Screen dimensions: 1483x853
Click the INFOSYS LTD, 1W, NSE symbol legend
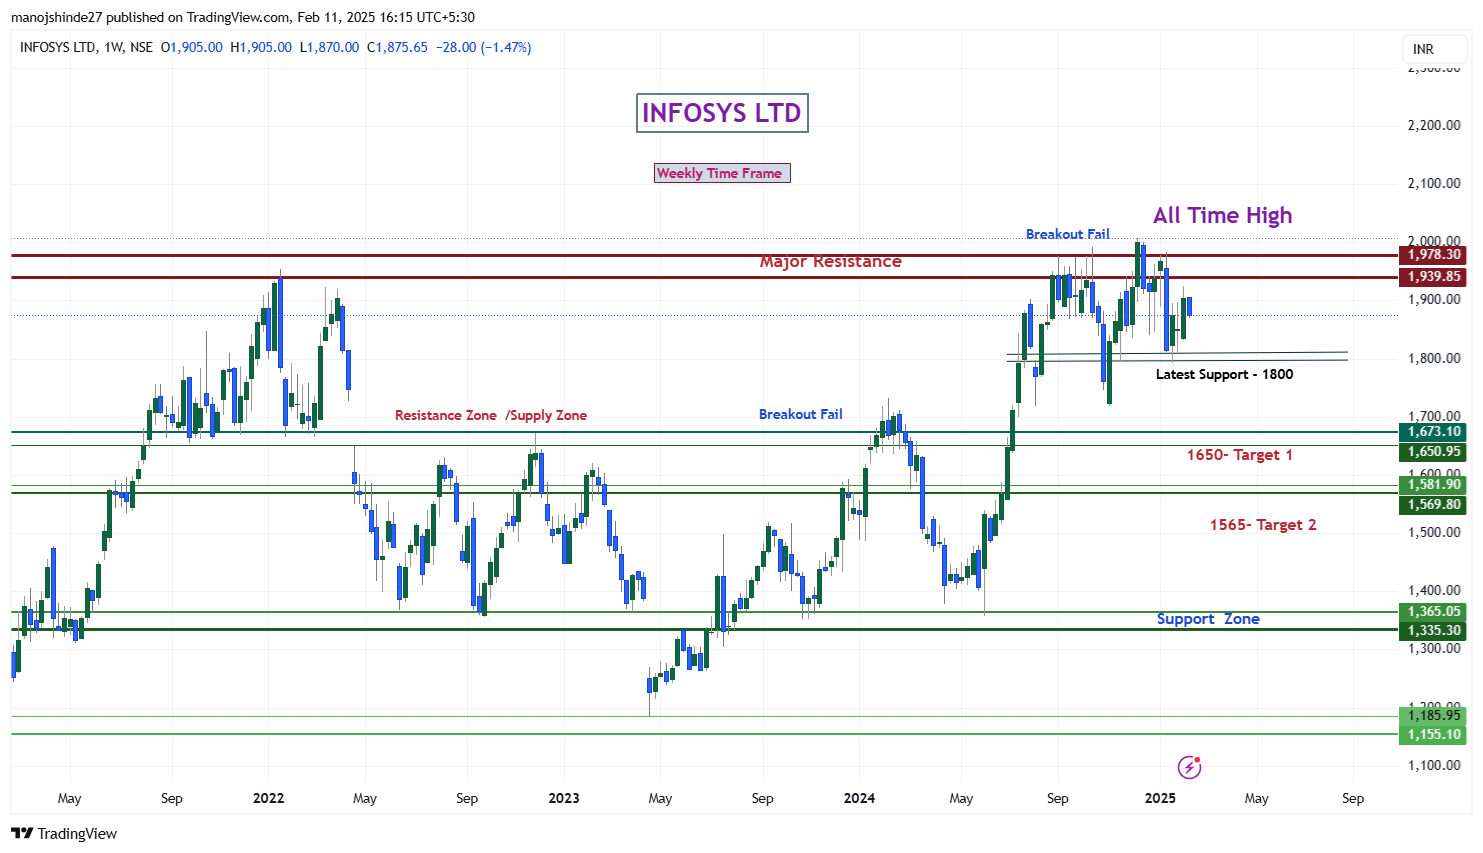click(86, 47)
